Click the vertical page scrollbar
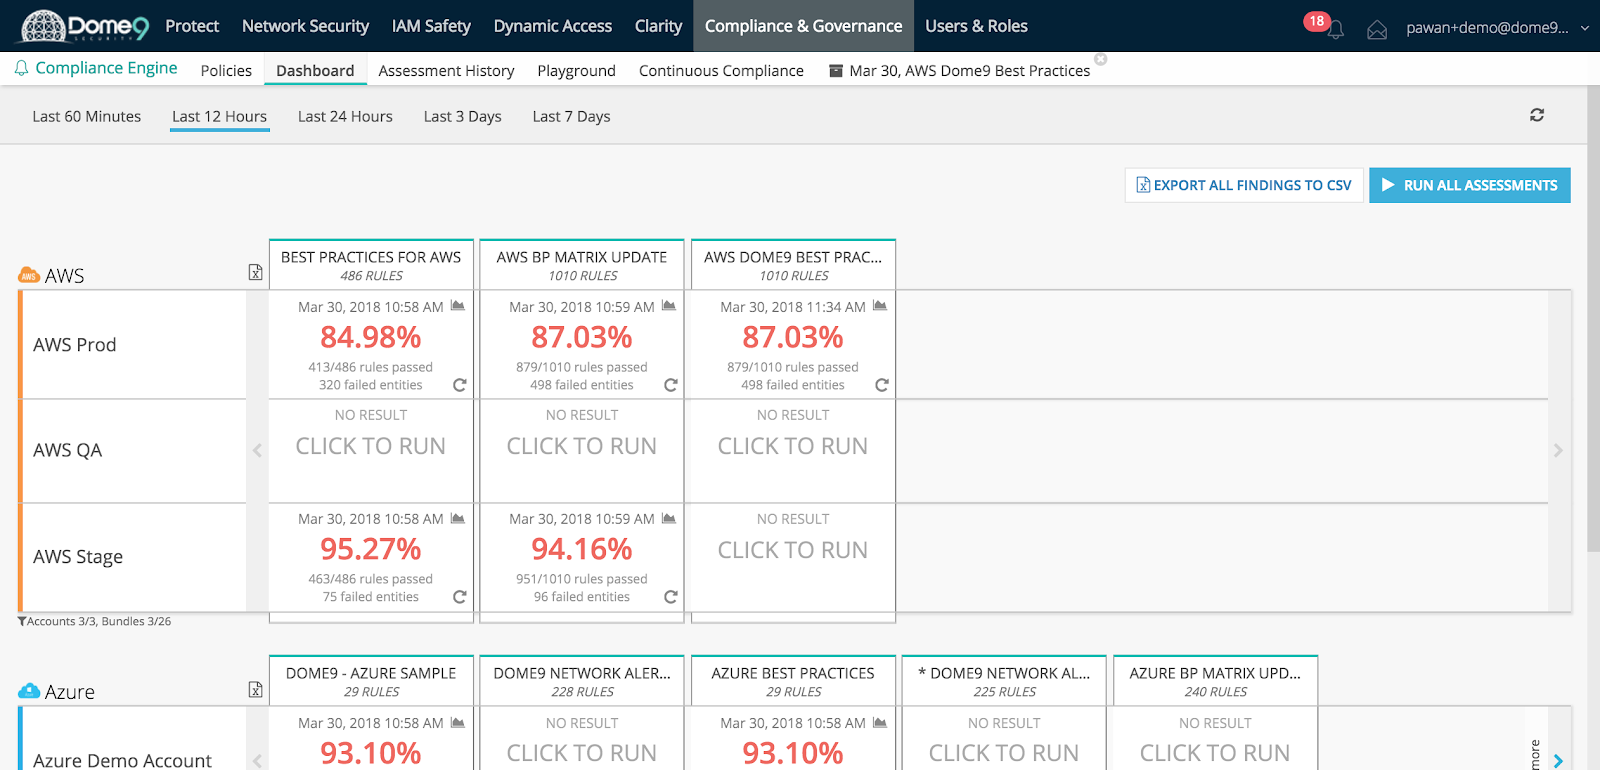 pyautogui.click(x=1593, y=318)
